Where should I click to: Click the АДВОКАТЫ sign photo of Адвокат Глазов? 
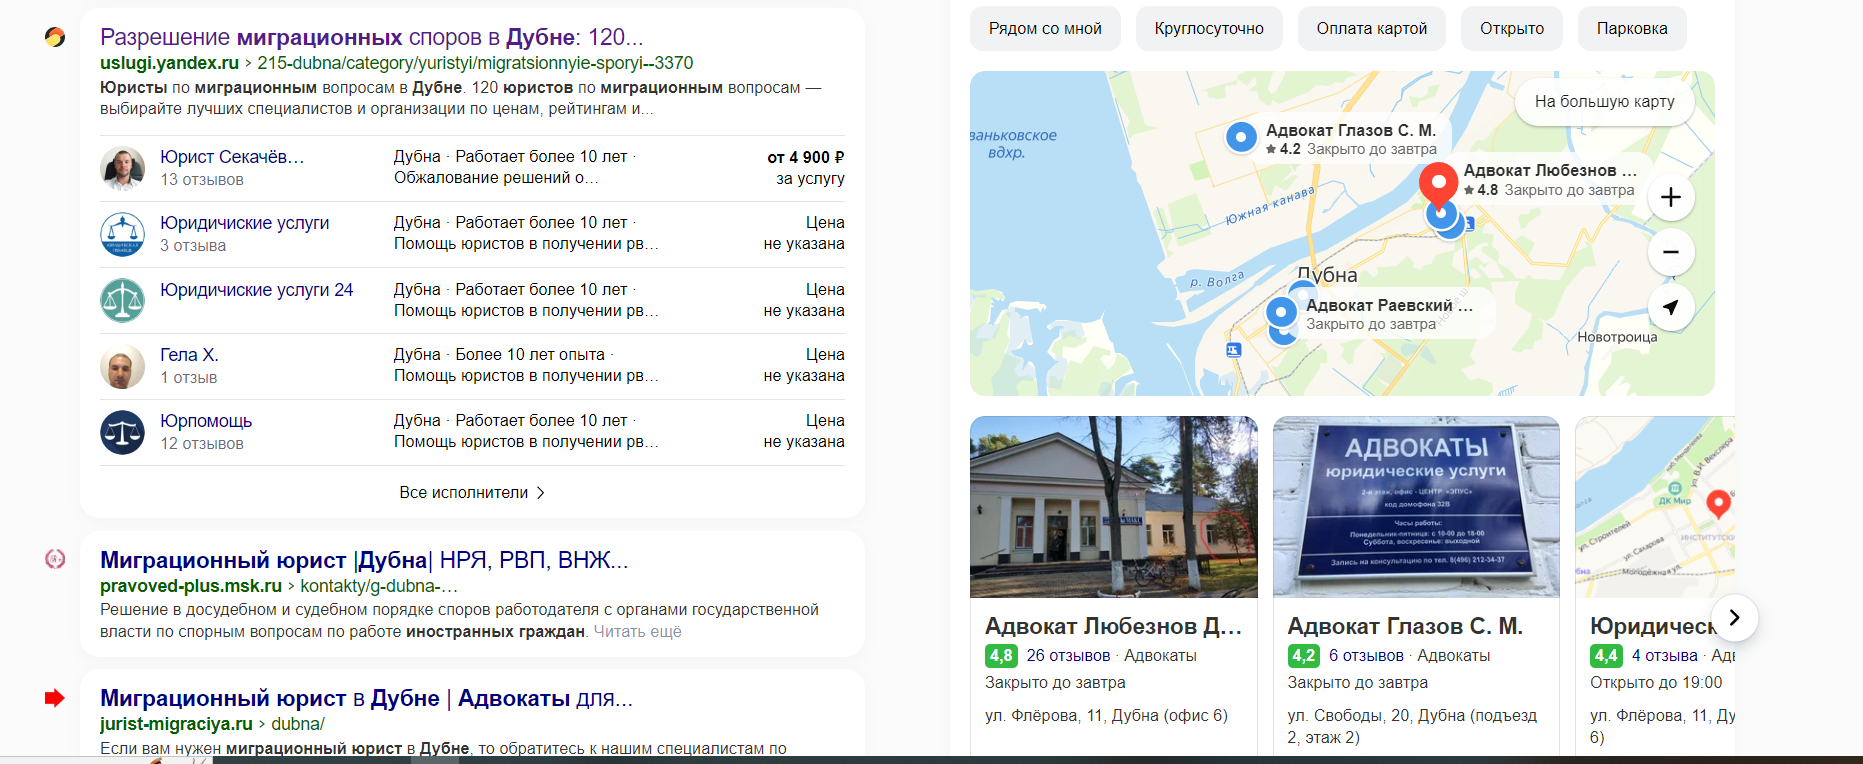click(1416, 507)
